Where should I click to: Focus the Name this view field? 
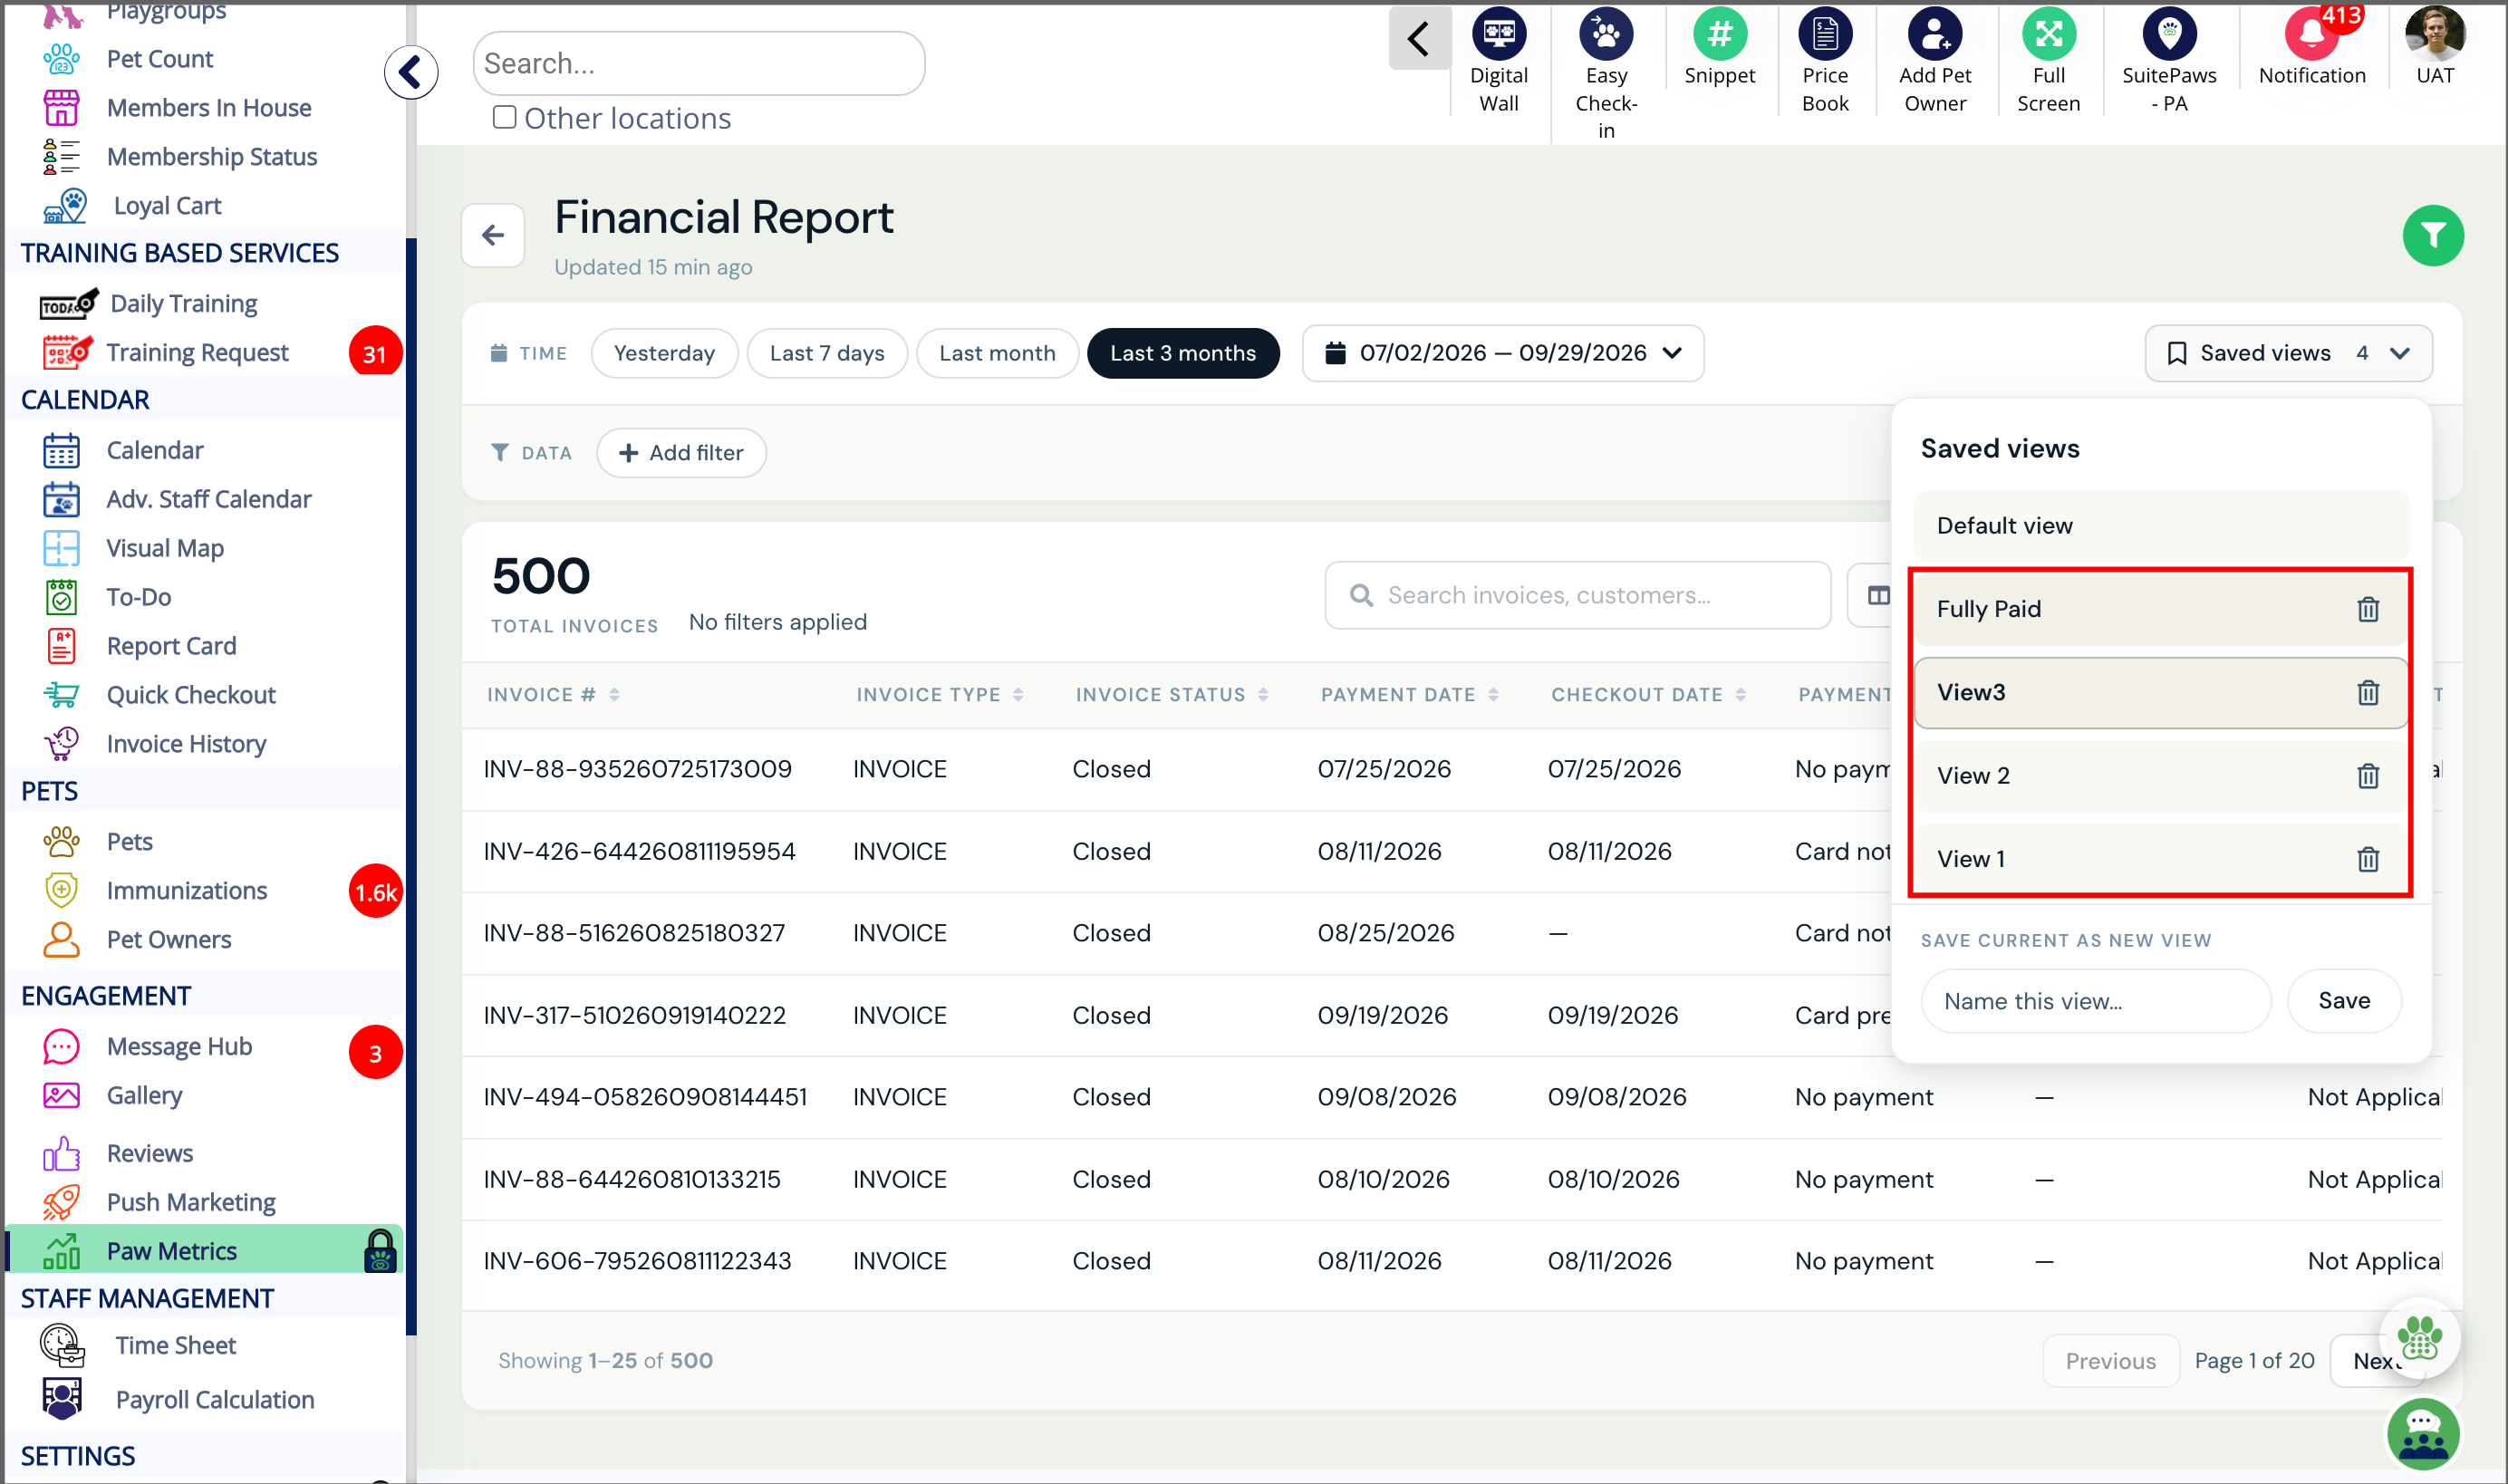(x=2095, y=1000)
